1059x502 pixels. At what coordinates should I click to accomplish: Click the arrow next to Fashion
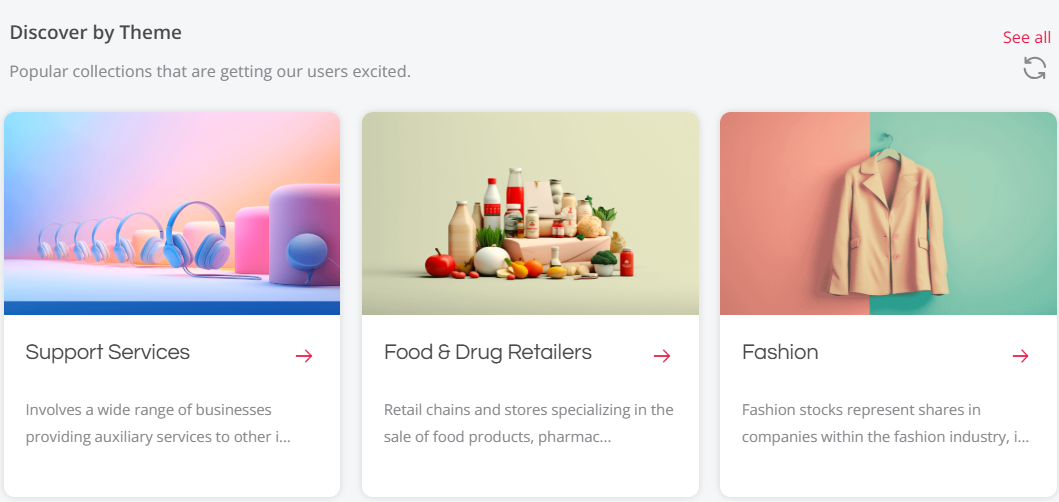[1020, 356]
